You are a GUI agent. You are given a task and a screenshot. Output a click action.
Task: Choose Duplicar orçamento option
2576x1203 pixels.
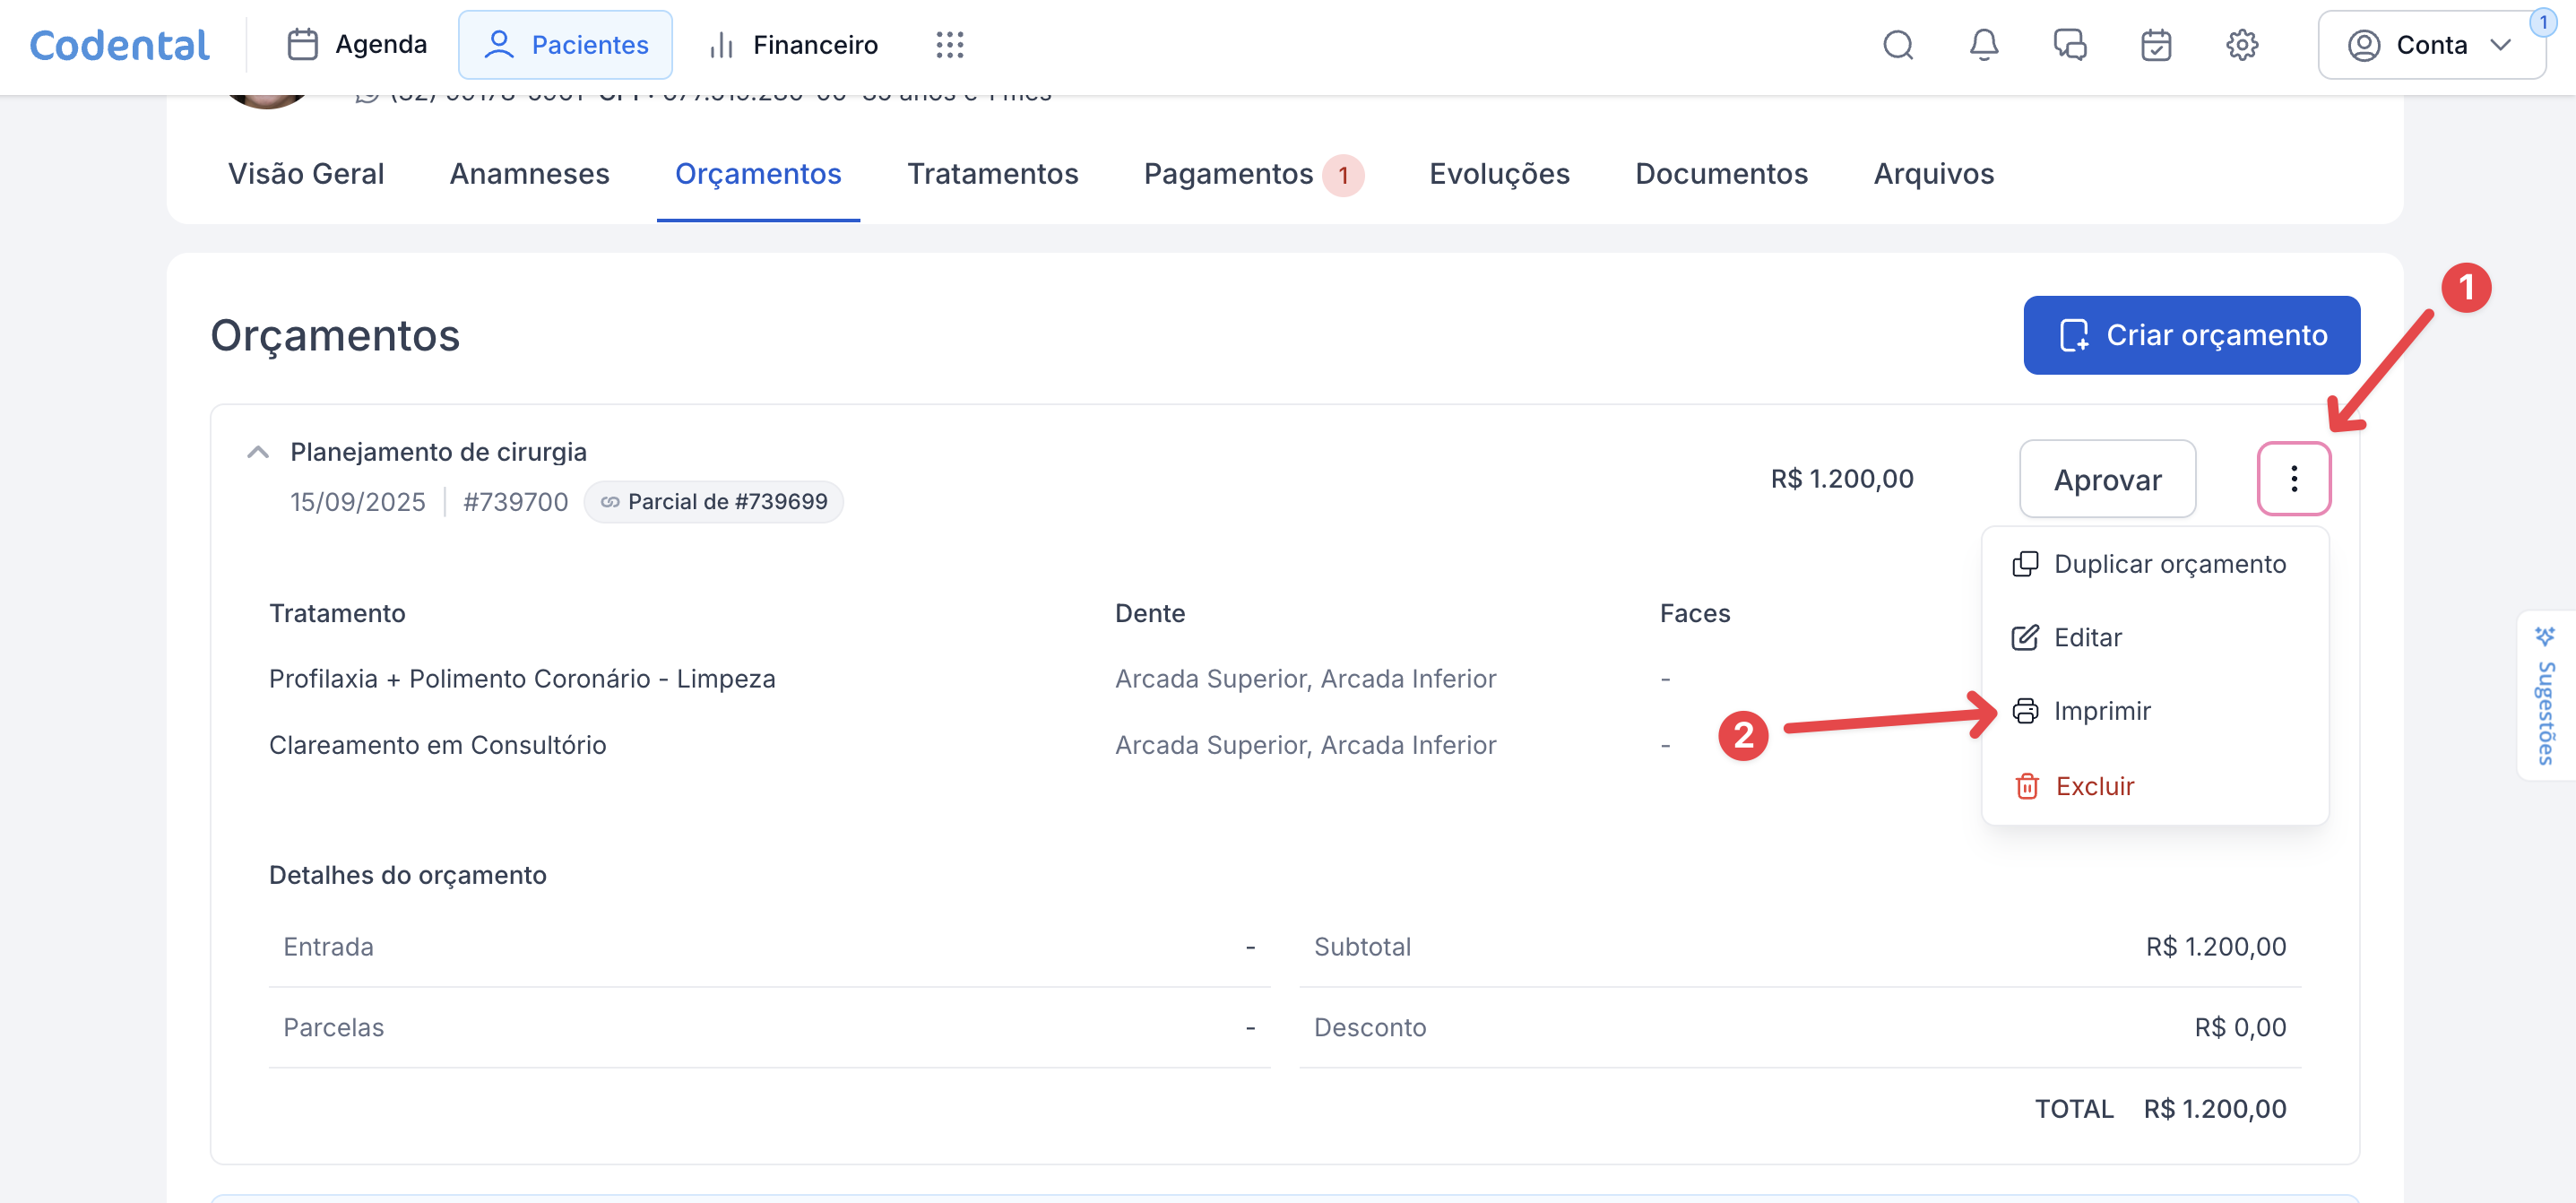tap(2169, 564)
